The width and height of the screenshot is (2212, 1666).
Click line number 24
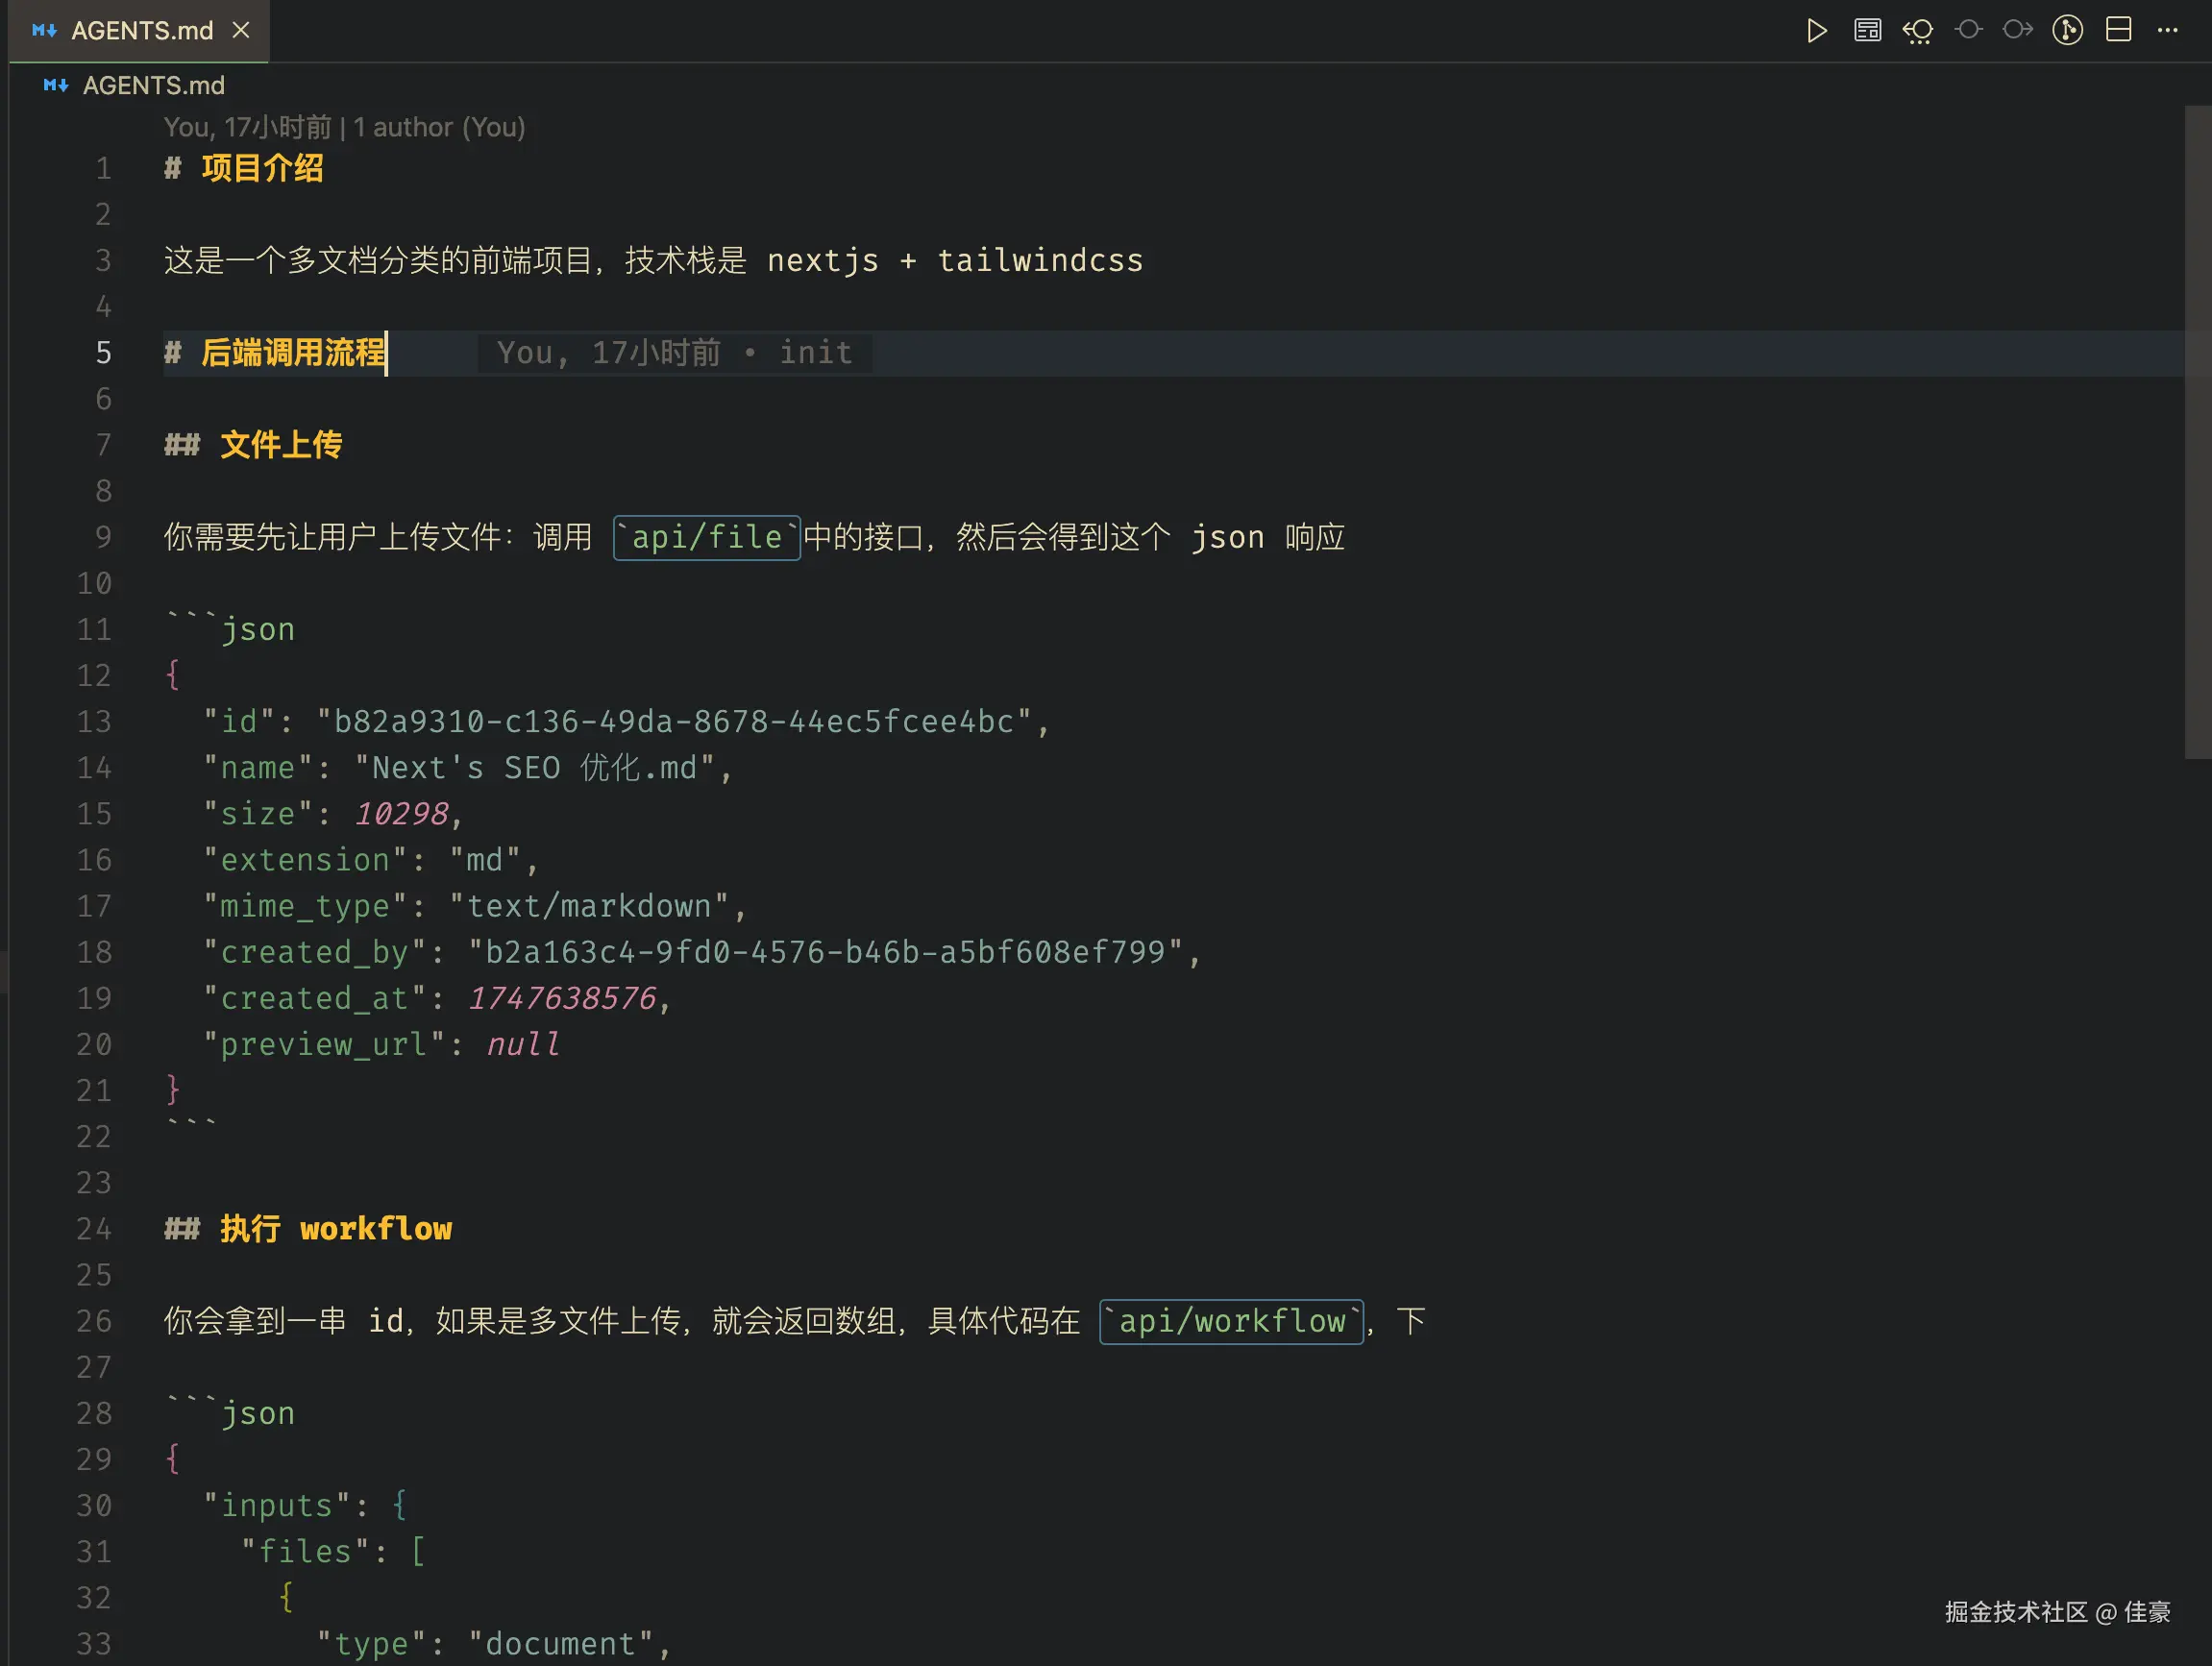[x=94, y=1229]
